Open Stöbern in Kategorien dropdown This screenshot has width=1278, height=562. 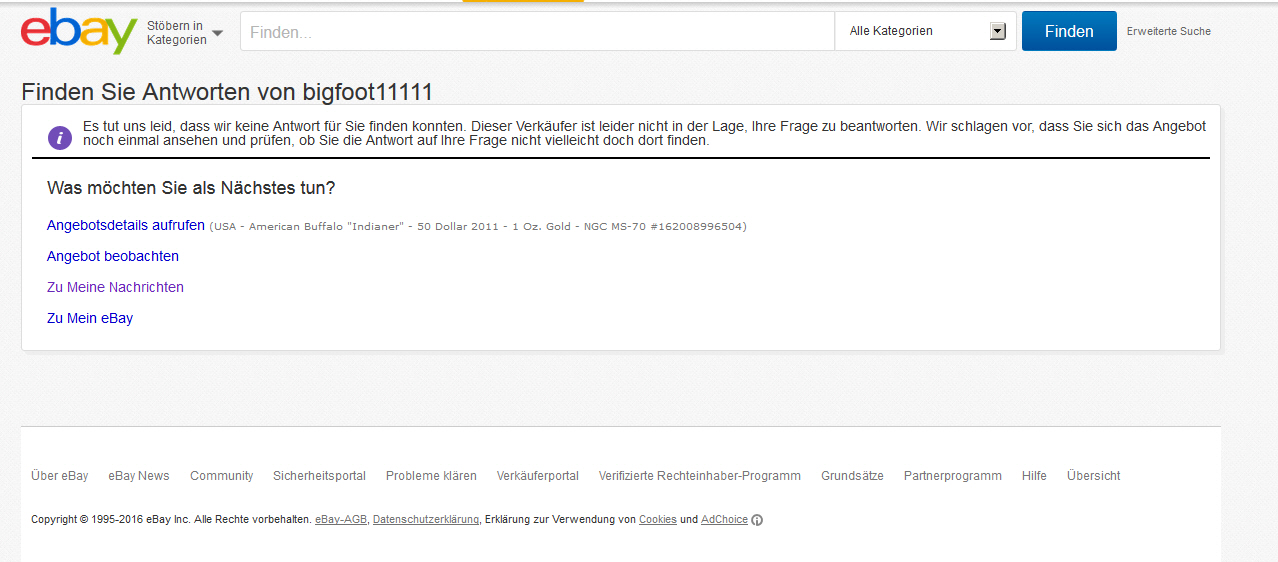(185, 32)
